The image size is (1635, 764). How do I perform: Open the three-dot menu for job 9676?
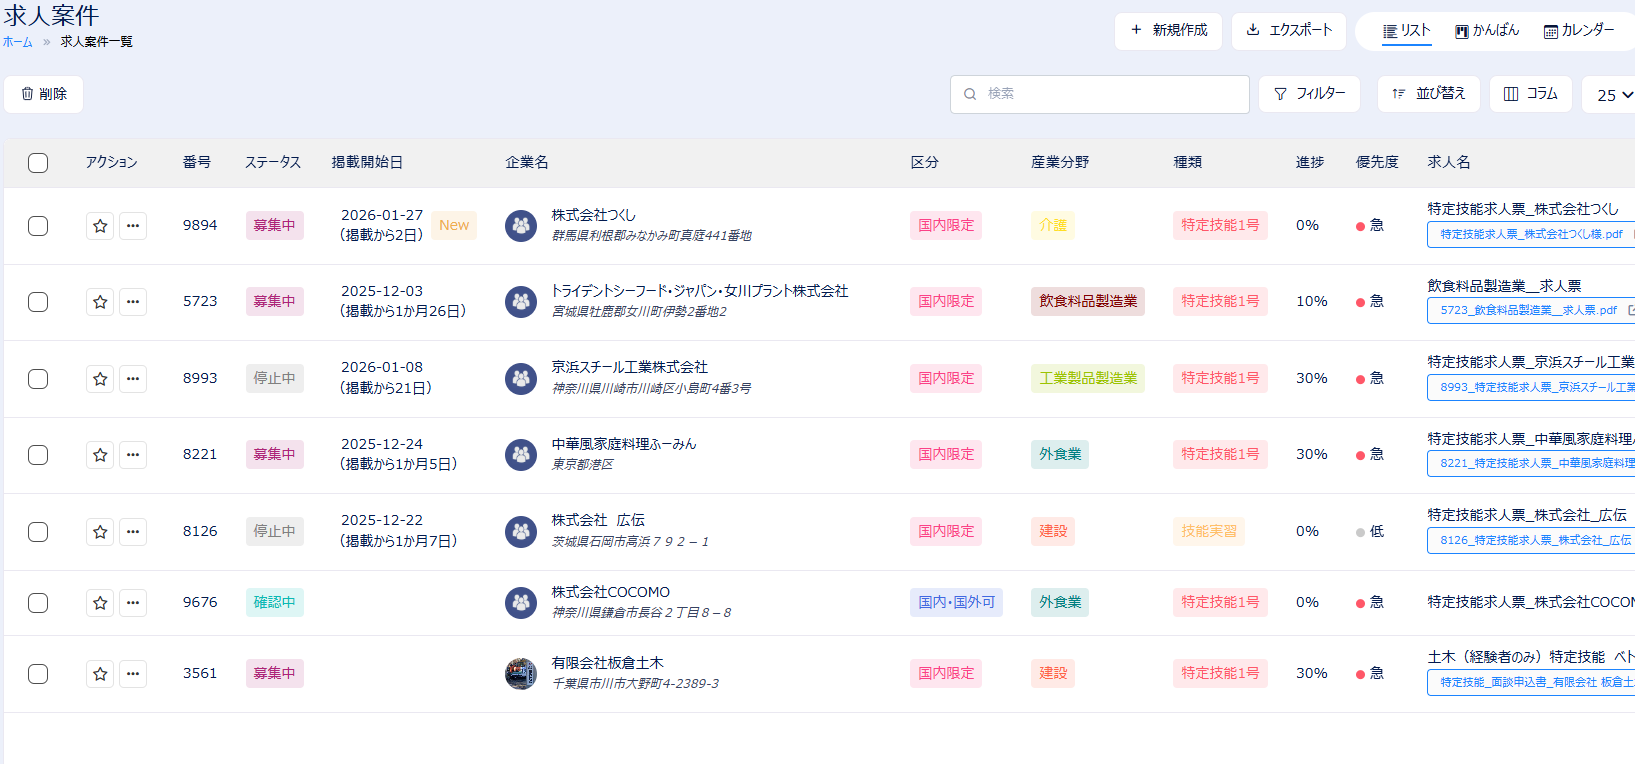pos(133,603)
